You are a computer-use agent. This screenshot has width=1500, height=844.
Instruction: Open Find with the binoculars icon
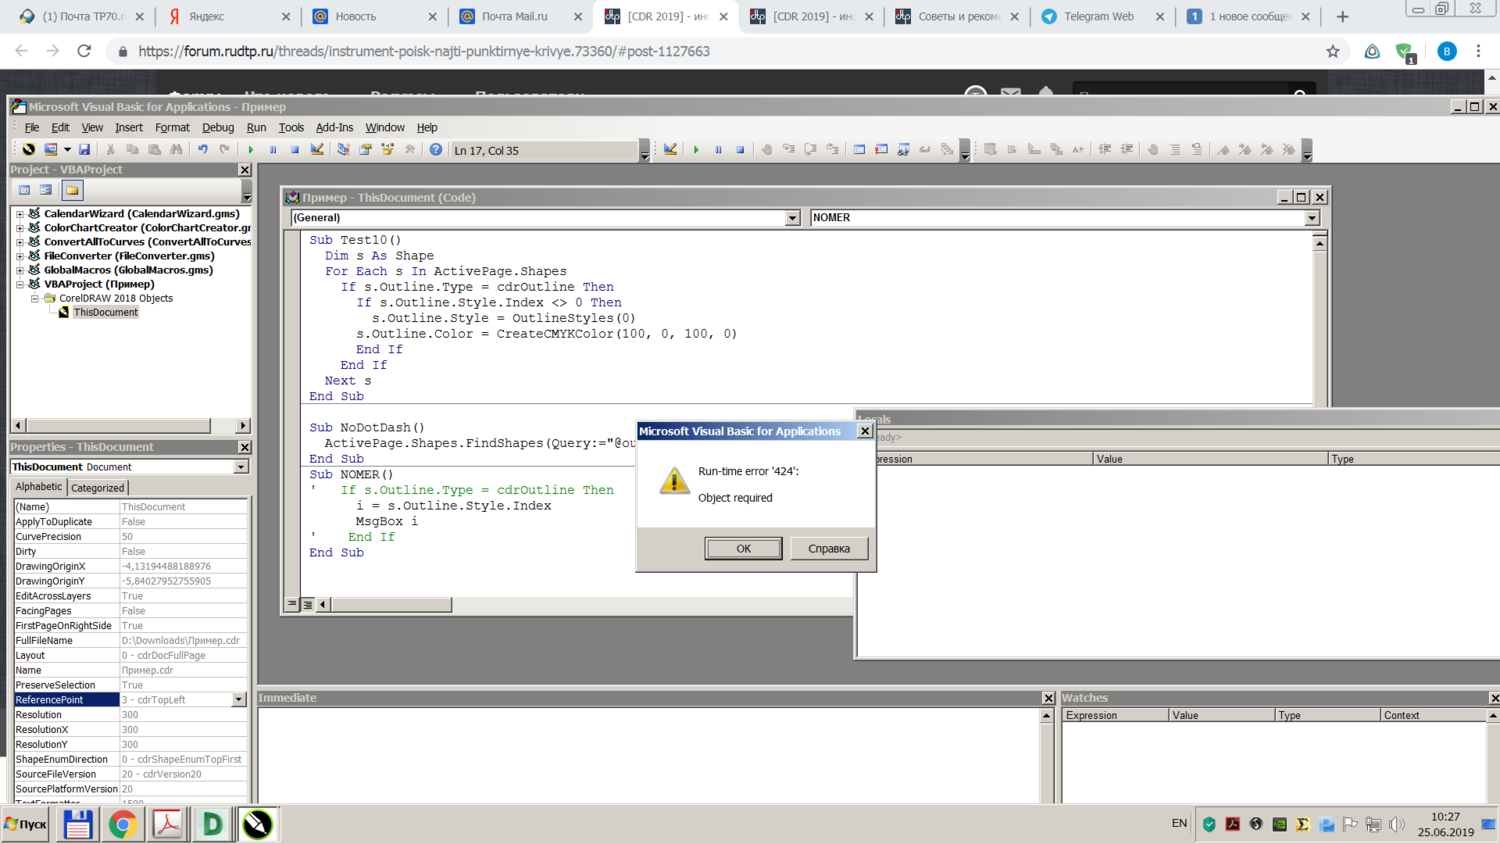point(176,150)
